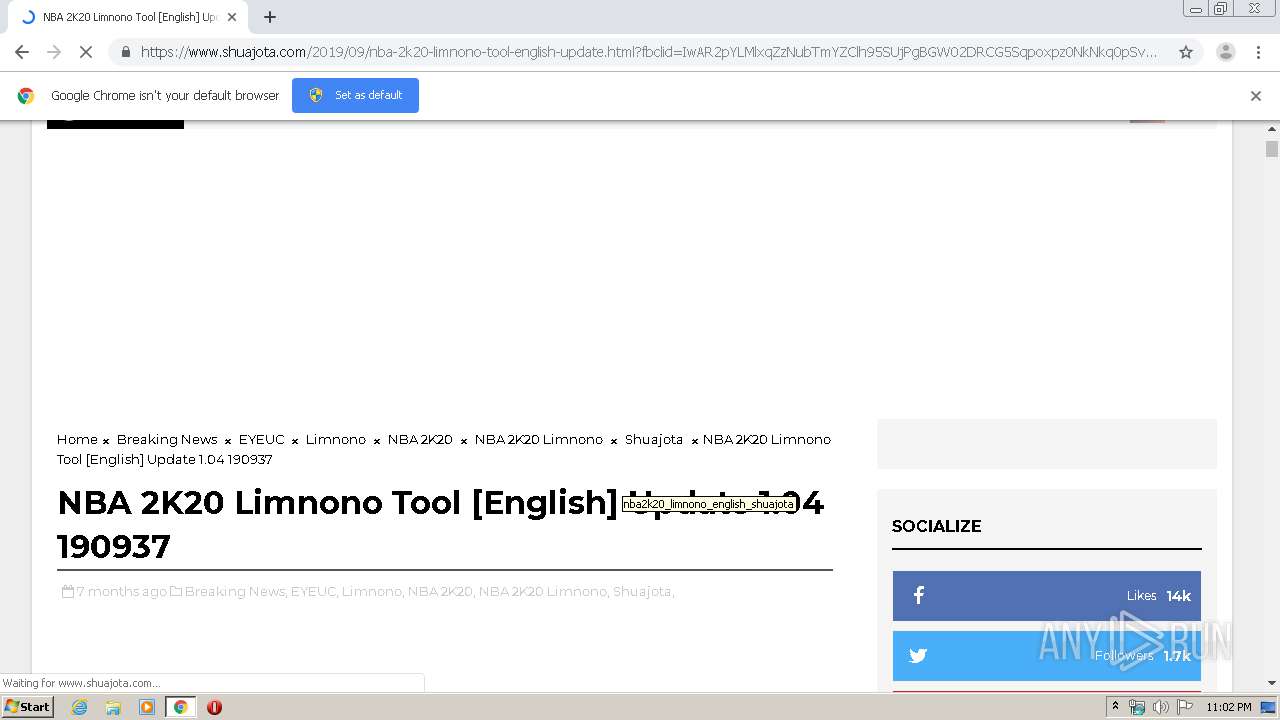The height and width of the screenshot is (720, 1280).
Task: Open the Chrome profile avatar
Action: 1225,52
